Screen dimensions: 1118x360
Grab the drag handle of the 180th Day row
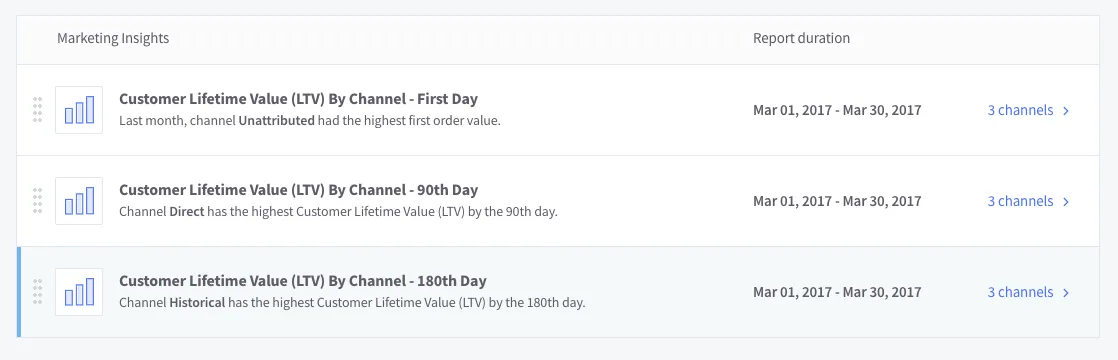click(38, 292)
